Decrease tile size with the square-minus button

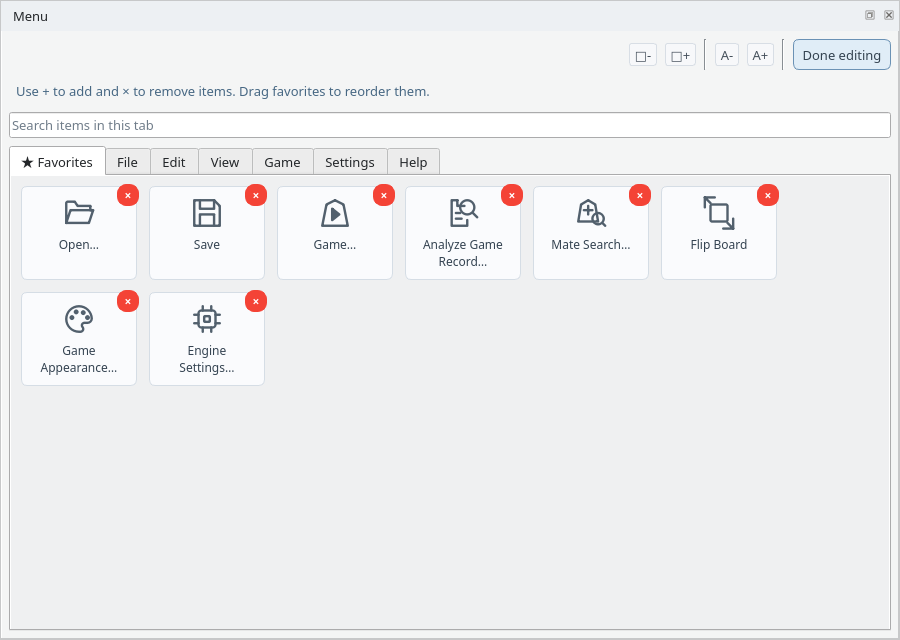coord(643,55)
